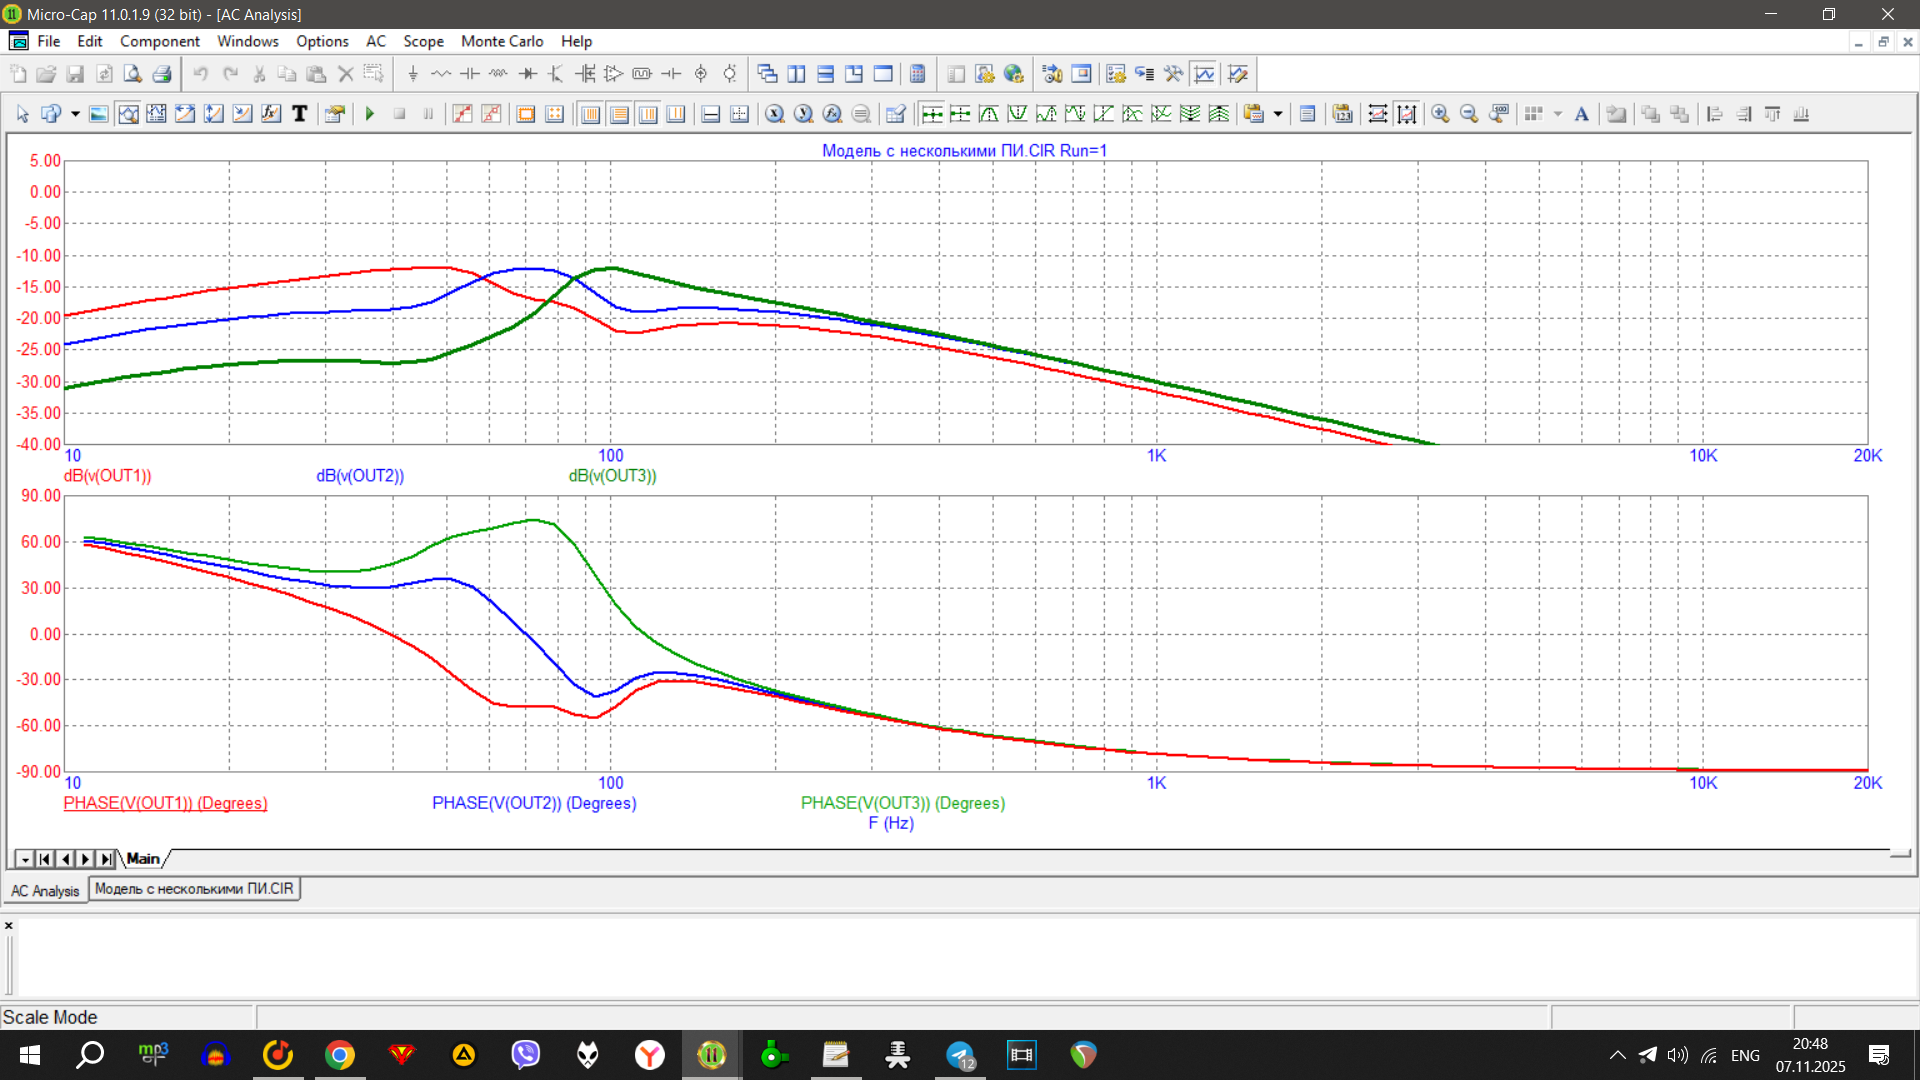The height and width of the screenshot is (1080, 1920).
Task: Expand dropdown arrow beside clipboard graph icon
Action: click(1278, 114)
